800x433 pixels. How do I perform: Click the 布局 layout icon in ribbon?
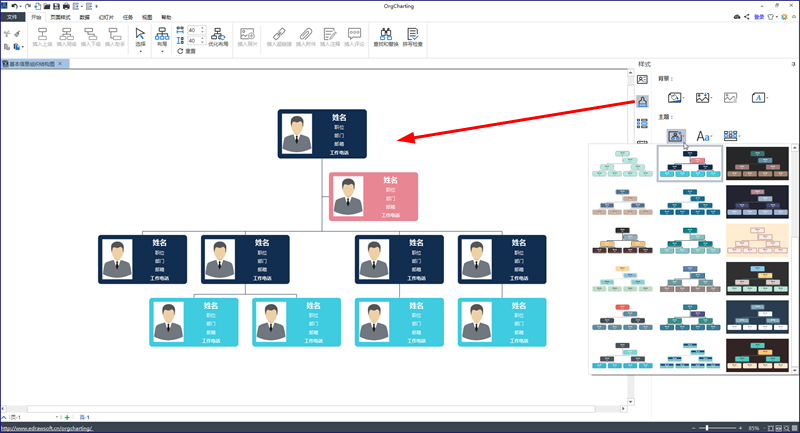162,37
